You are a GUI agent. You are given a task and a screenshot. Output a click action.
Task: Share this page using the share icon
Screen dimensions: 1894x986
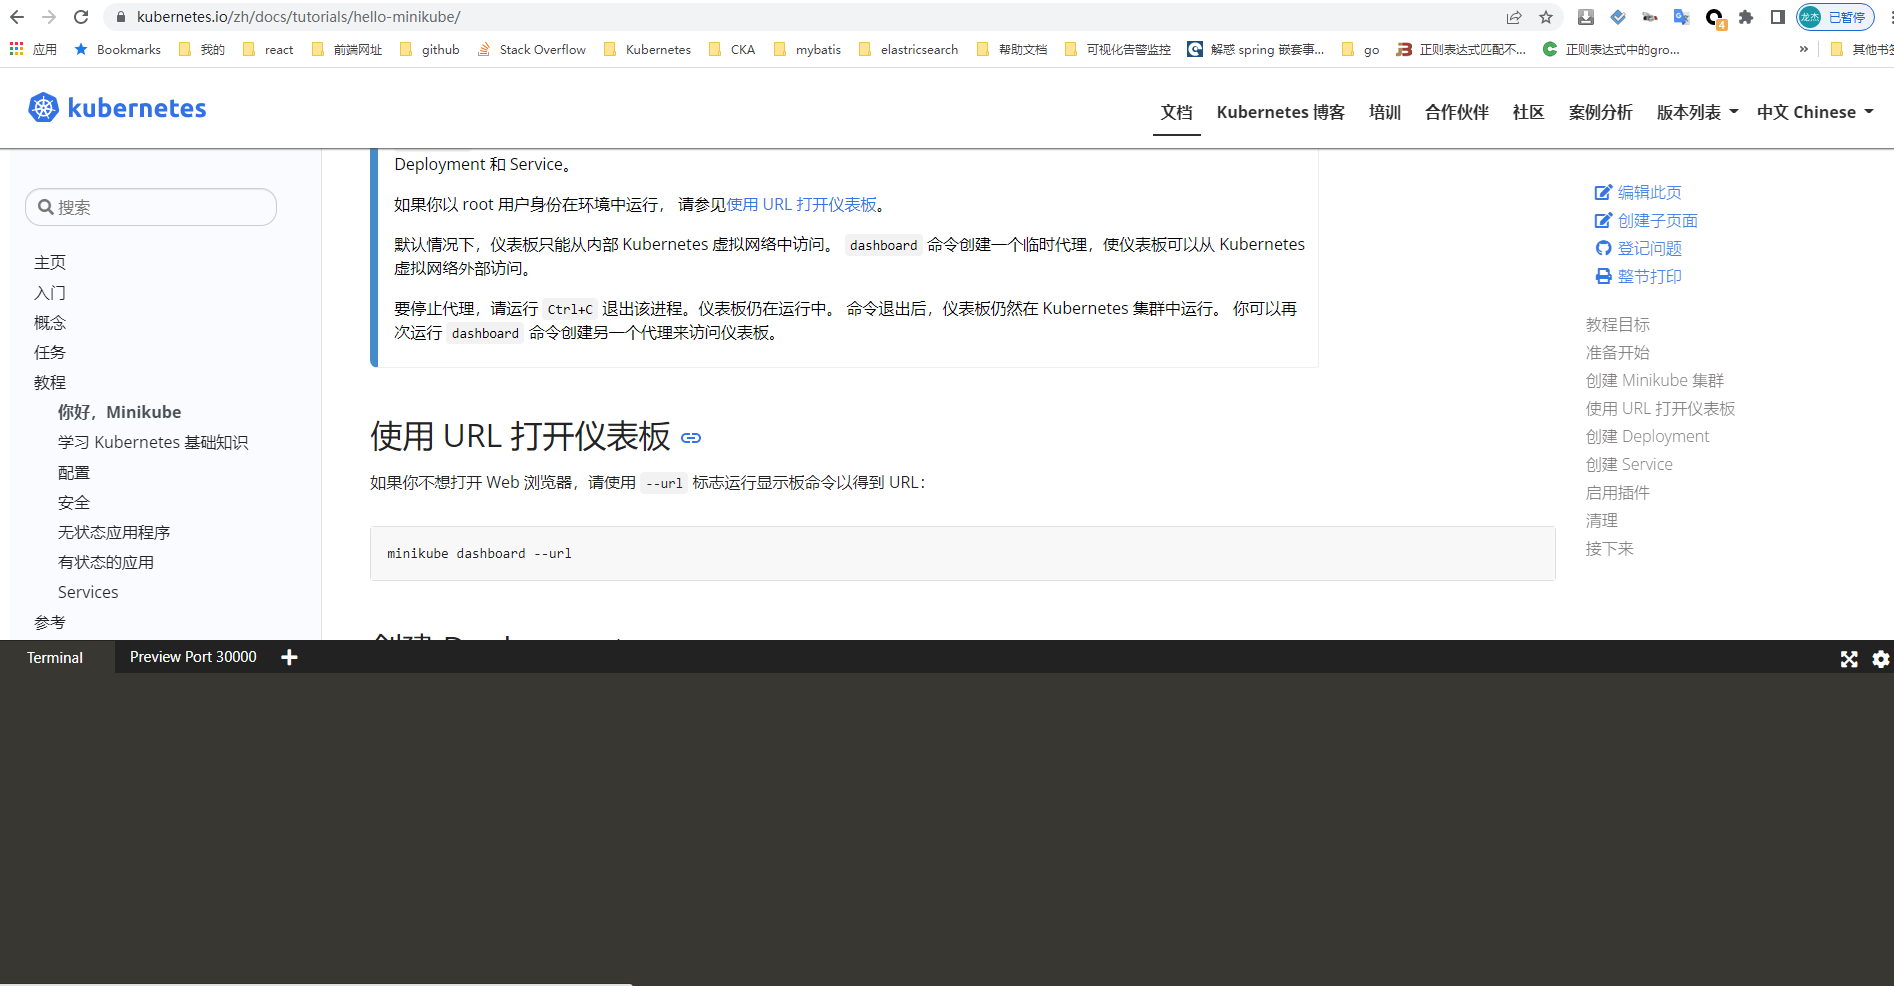[1514, 17]
